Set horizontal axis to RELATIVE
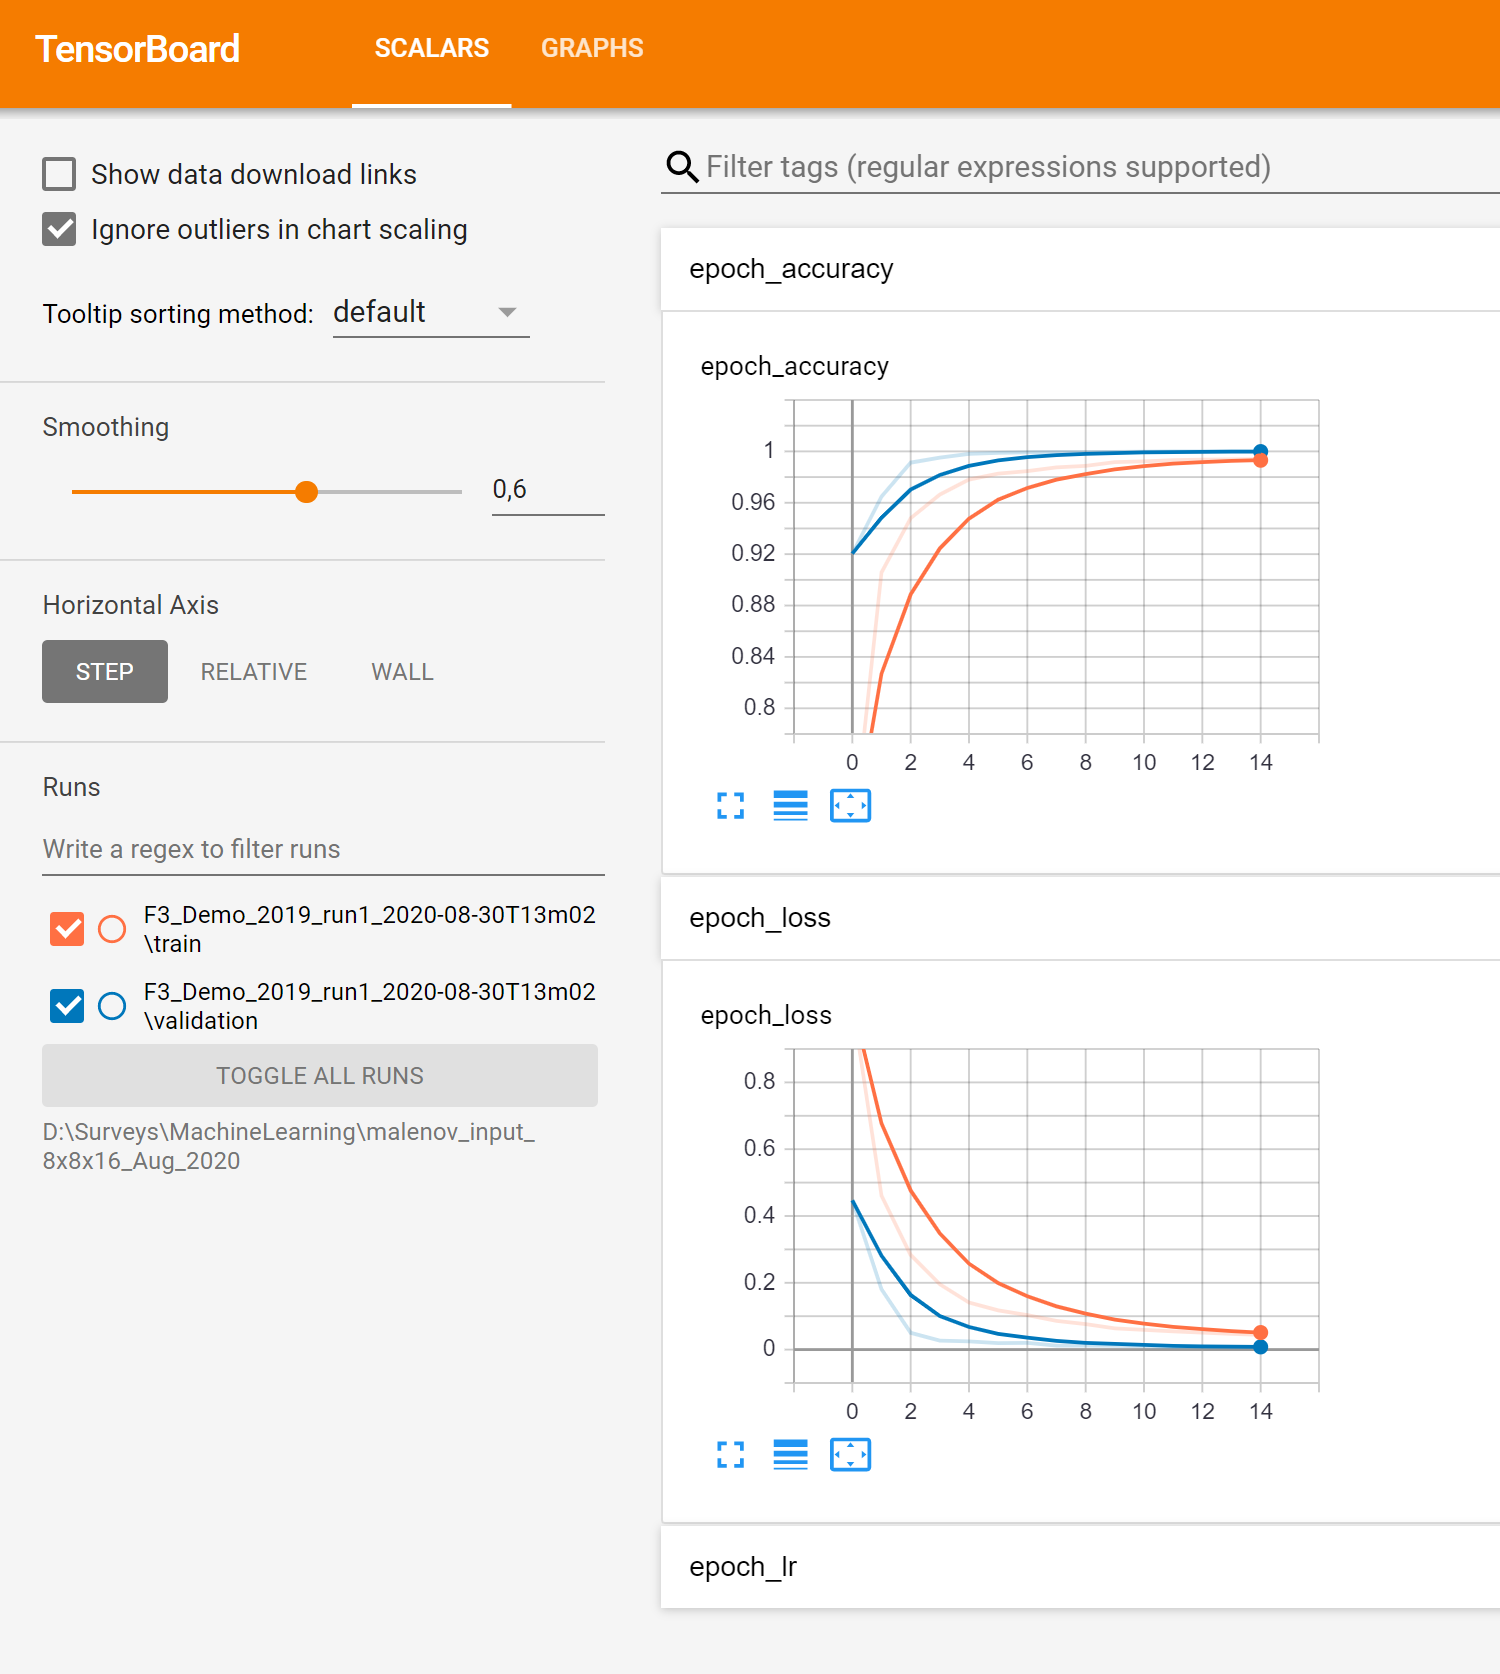Viewport: 1500px width, 1674px height. 253,672
